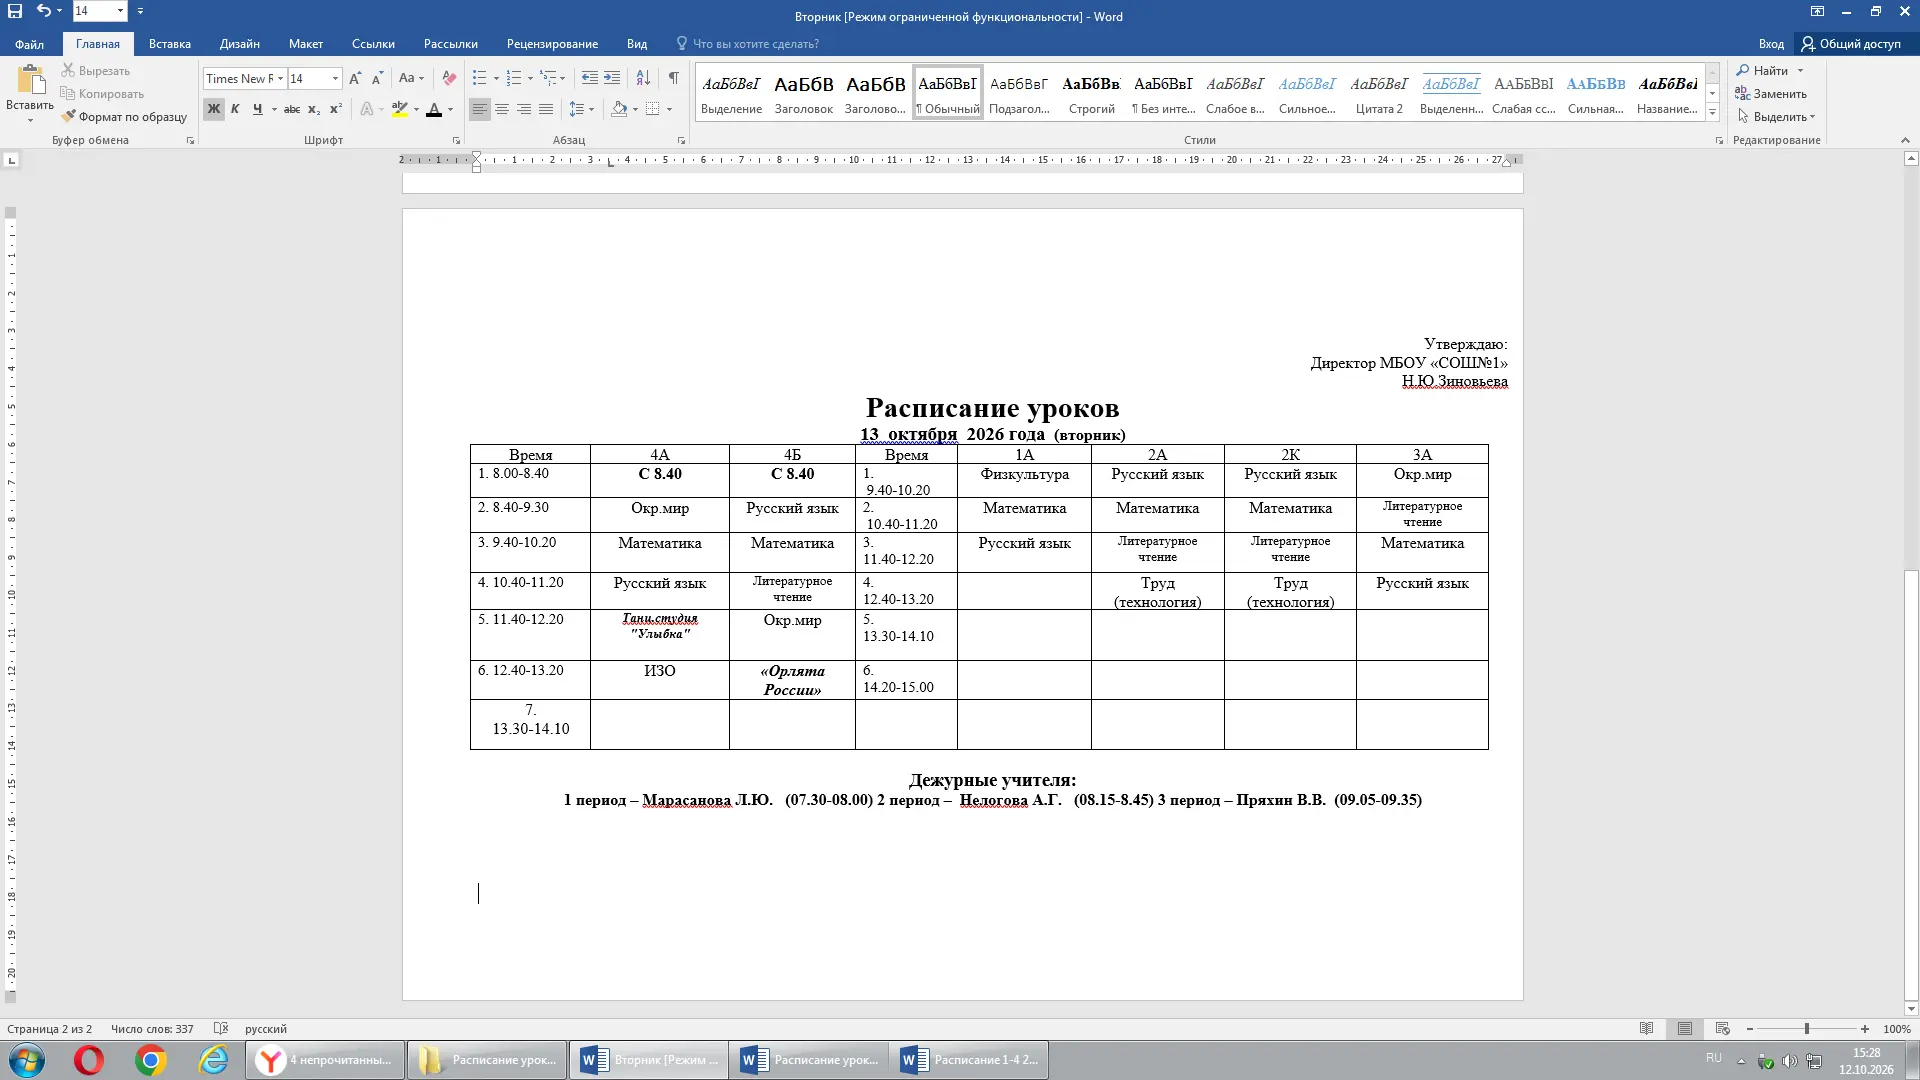The image size is (1920, 1080).
Task: Apply the Строгий style from the gallery
Action: 1091,93
